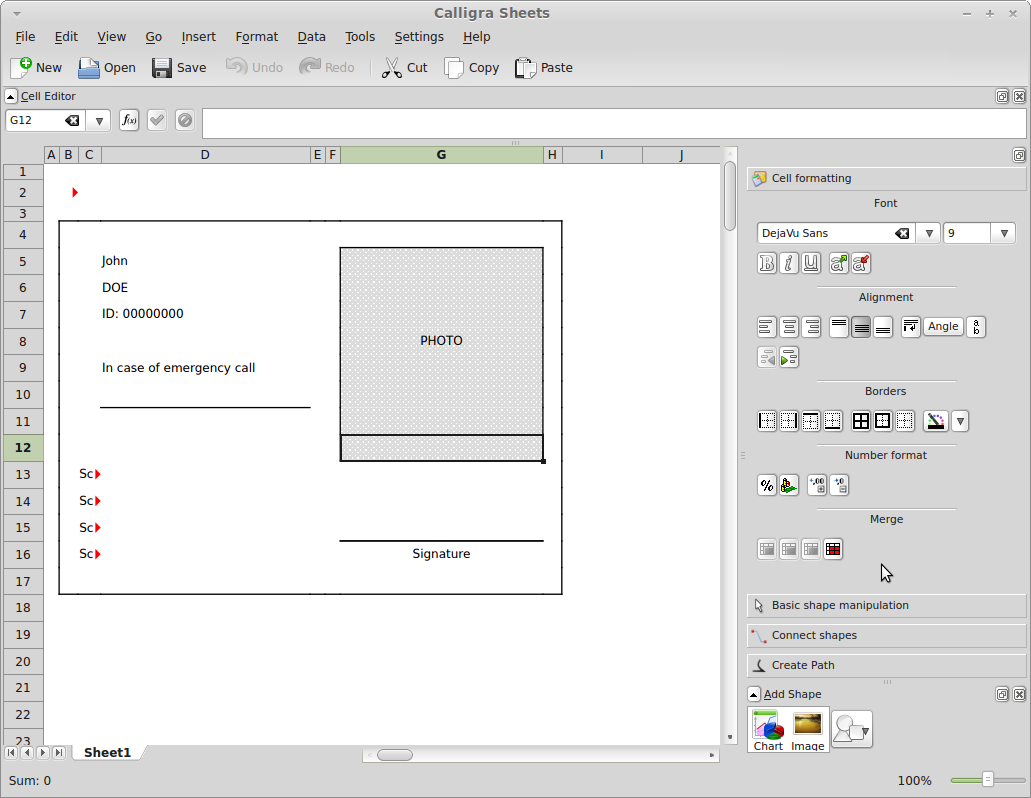Open the font size dropdown
Viewport: 1031px width, 798px height.
pyautogui.click(x=1004, y=233)
